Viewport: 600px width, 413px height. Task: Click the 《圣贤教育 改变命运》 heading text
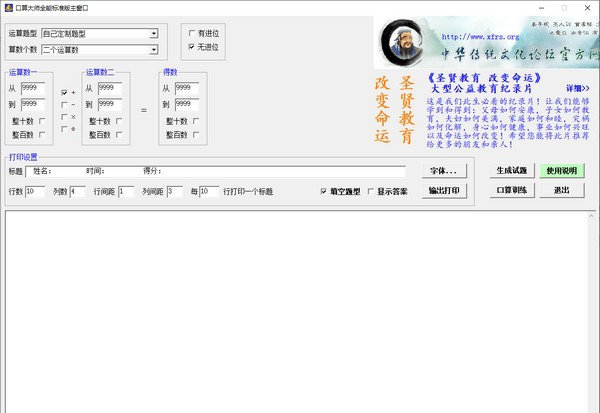click(x=484, y=78)
